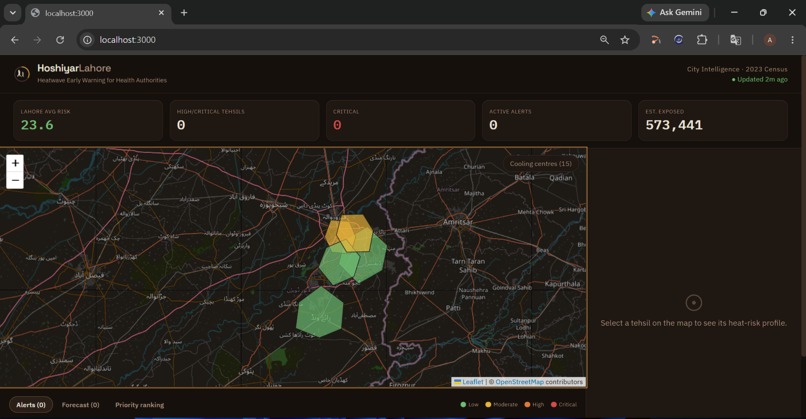The width and height of the screenshot is (806, 419).
Task: Click the Est. Exposed value 573,441
Action: [674, 125]
